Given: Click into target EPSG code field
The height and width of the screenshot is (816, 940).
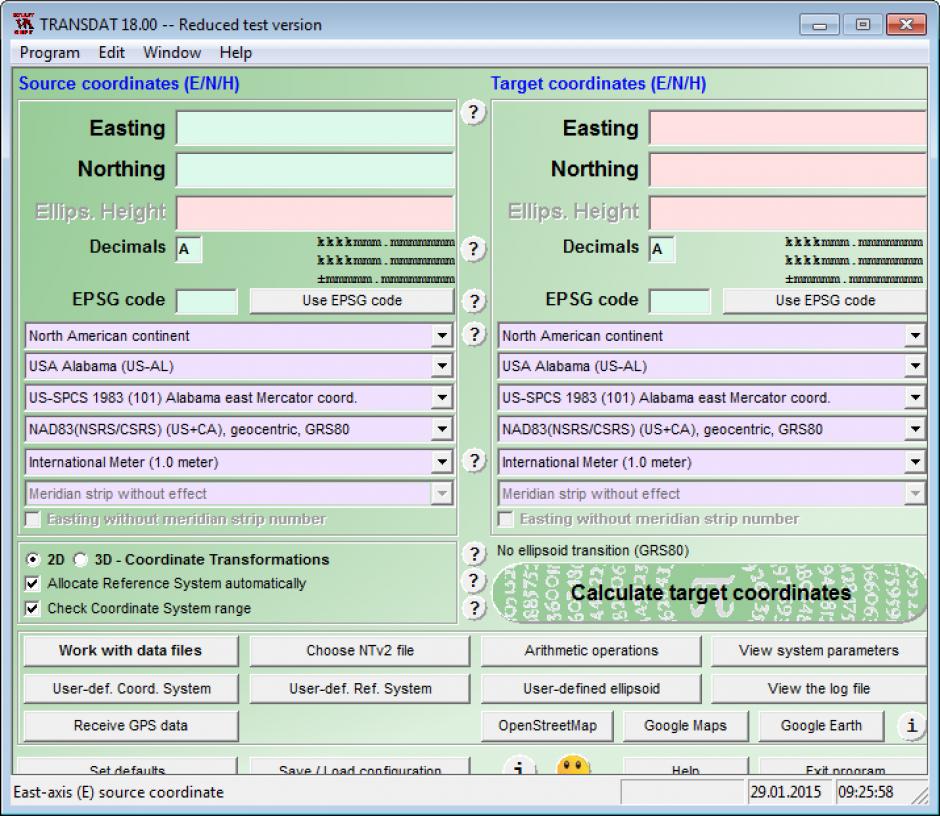Looking at the screenshot, I should pos(680,301).
